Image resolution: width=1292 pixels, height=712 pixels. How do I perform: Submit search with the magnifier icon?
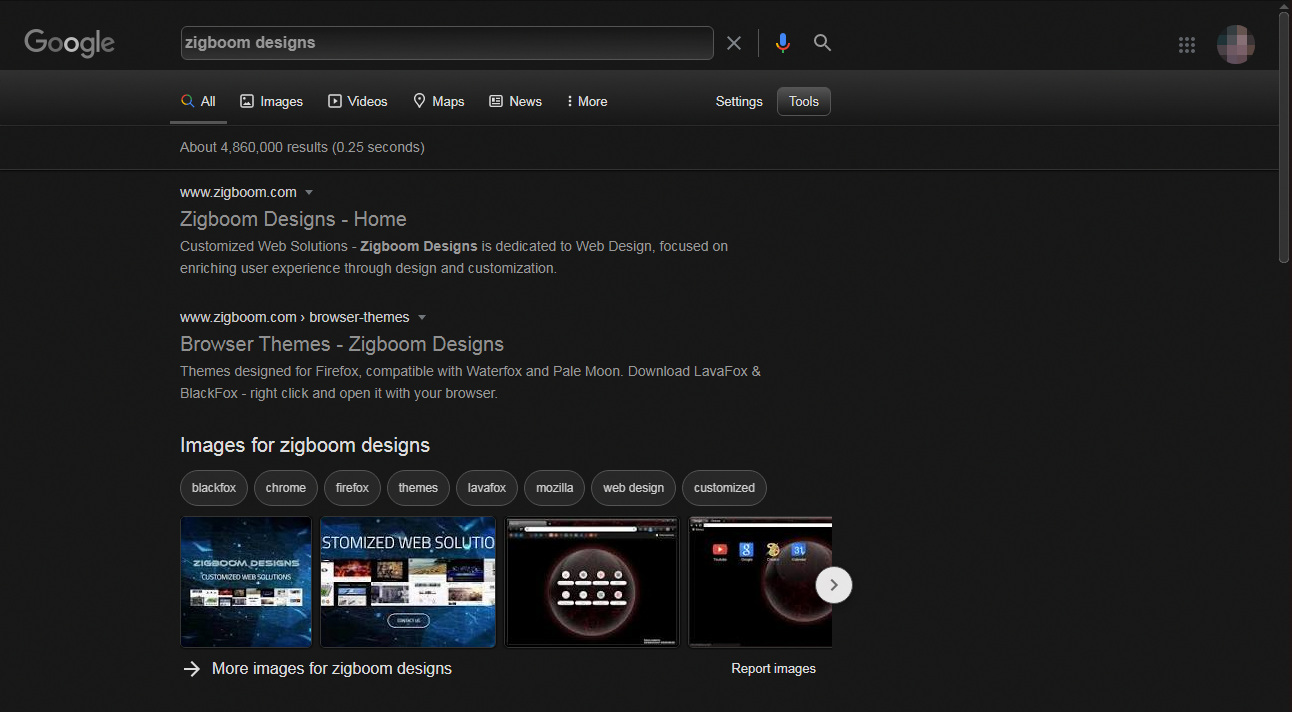click(x=822, y=42)
